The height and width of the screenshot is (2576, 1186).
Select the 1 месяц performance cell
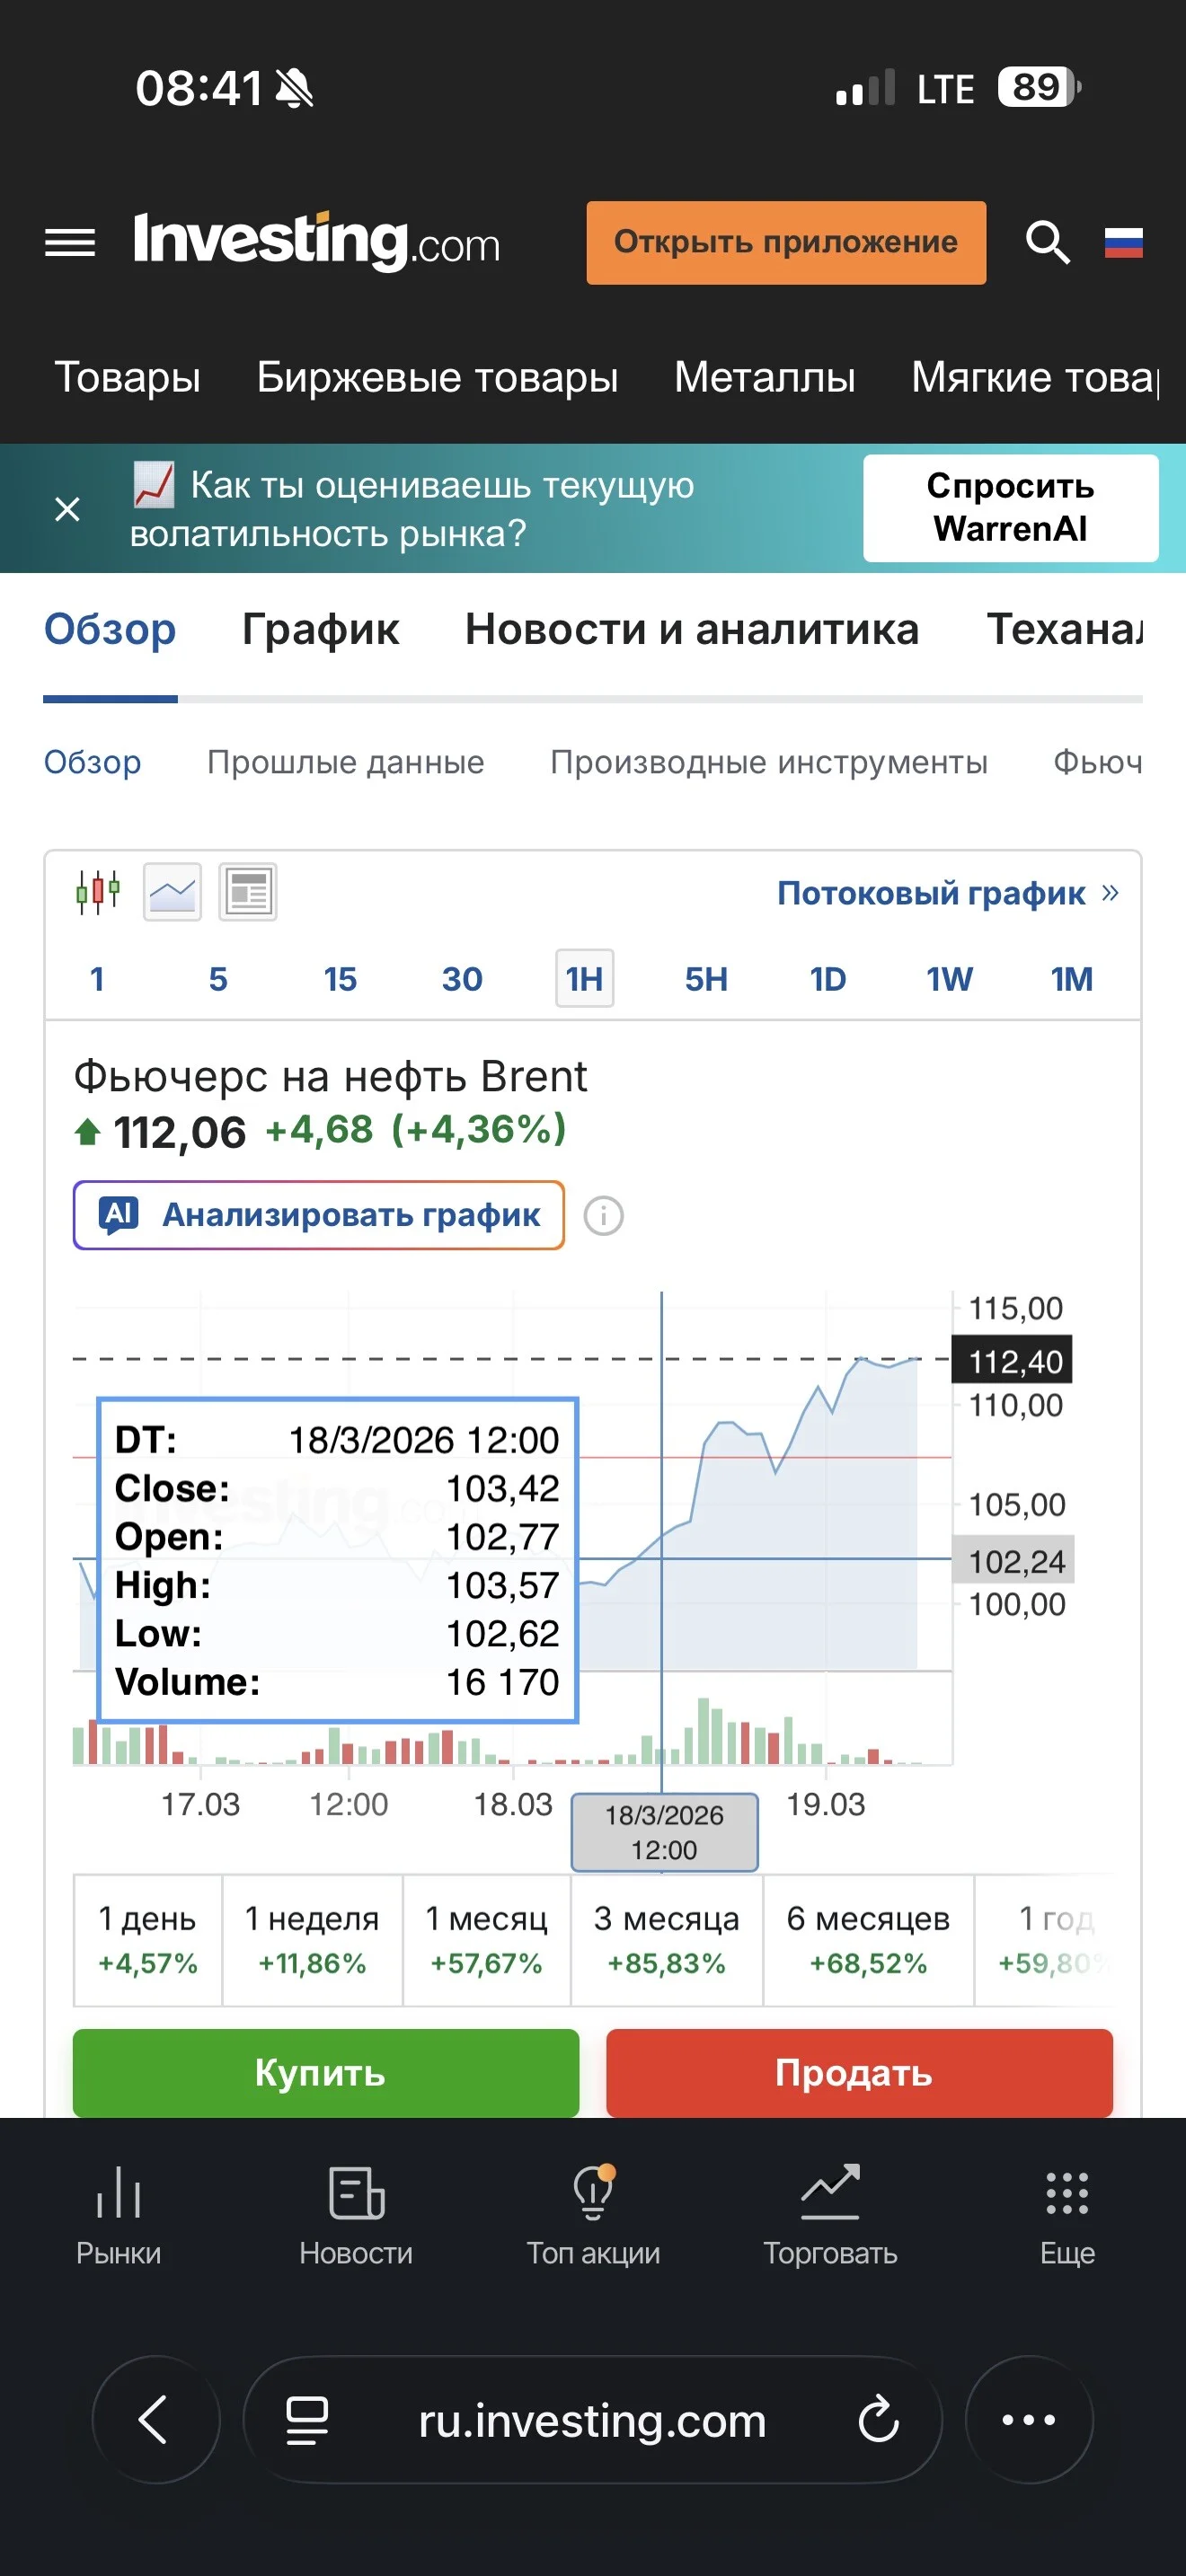pos(486,1940)
